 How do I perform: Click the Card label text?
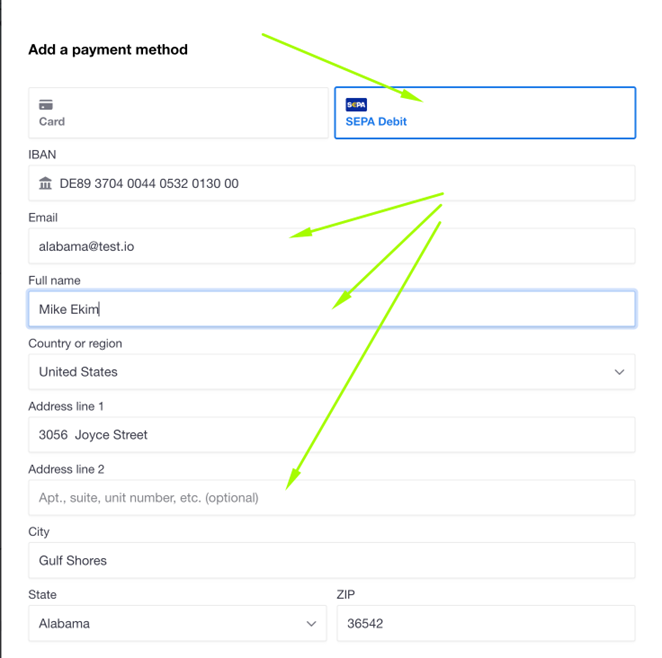(x=52, y=122)
